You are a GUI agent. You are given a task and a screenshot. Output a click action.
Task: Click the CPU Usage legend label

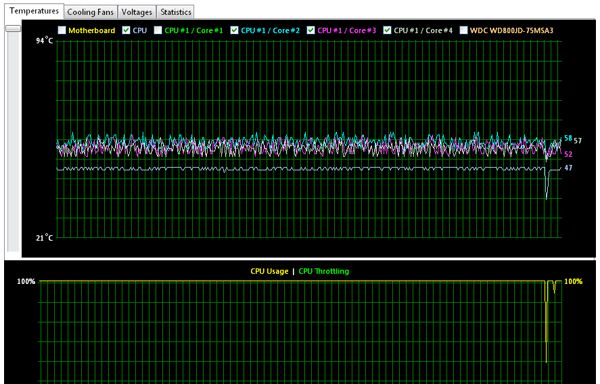(x=269, y=271)
